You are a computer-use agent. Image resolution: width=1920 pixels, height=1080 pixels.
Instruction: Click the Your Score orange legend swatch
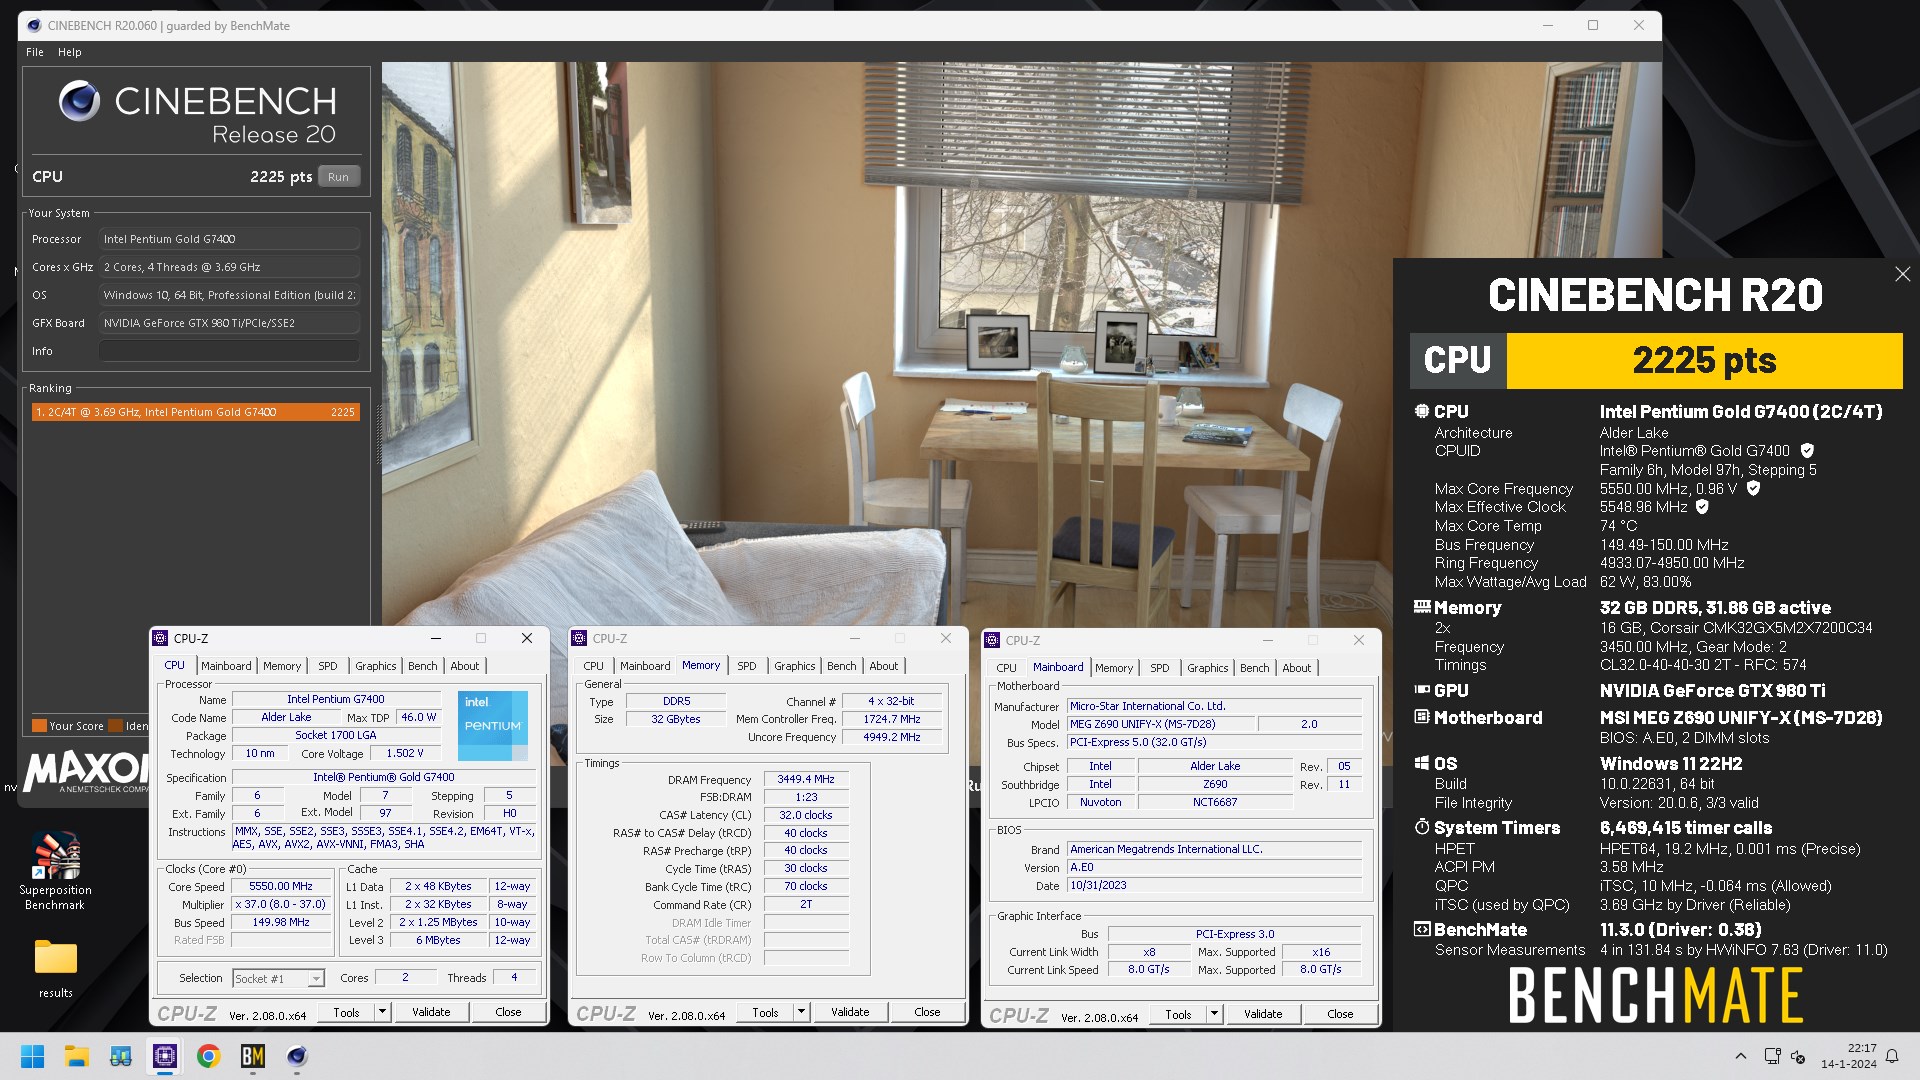[39, 726]
